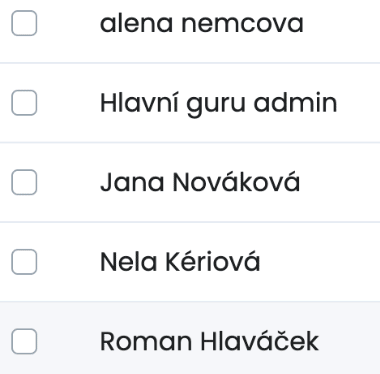Click the first name 'Jana'

132,183
